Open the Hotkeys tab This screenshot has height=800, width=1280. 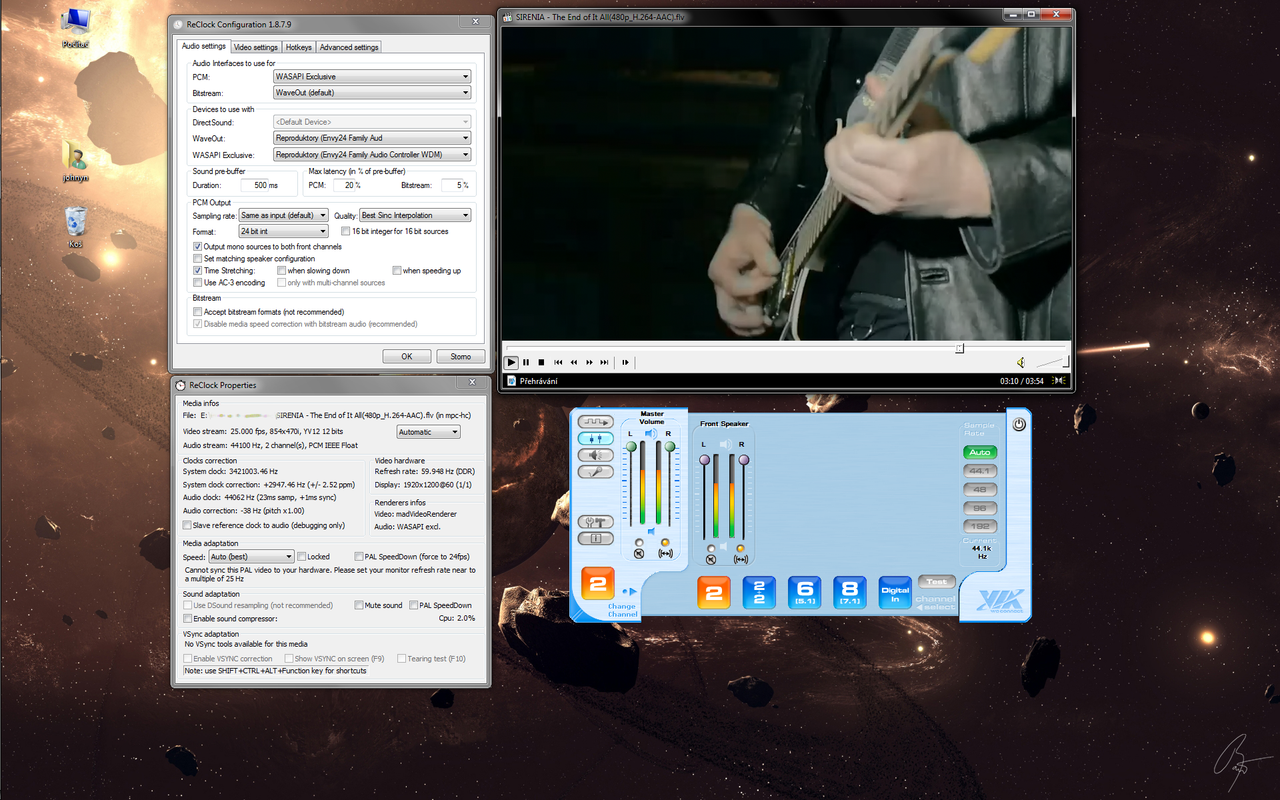[299, 47]
